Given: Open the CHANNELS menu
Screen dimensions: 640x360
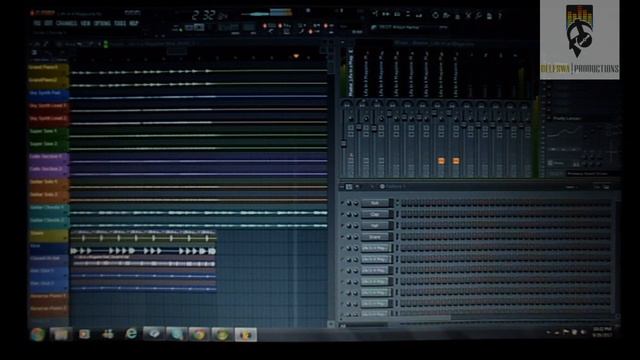Looking at the screenshot, I should (x=67, y=24).
